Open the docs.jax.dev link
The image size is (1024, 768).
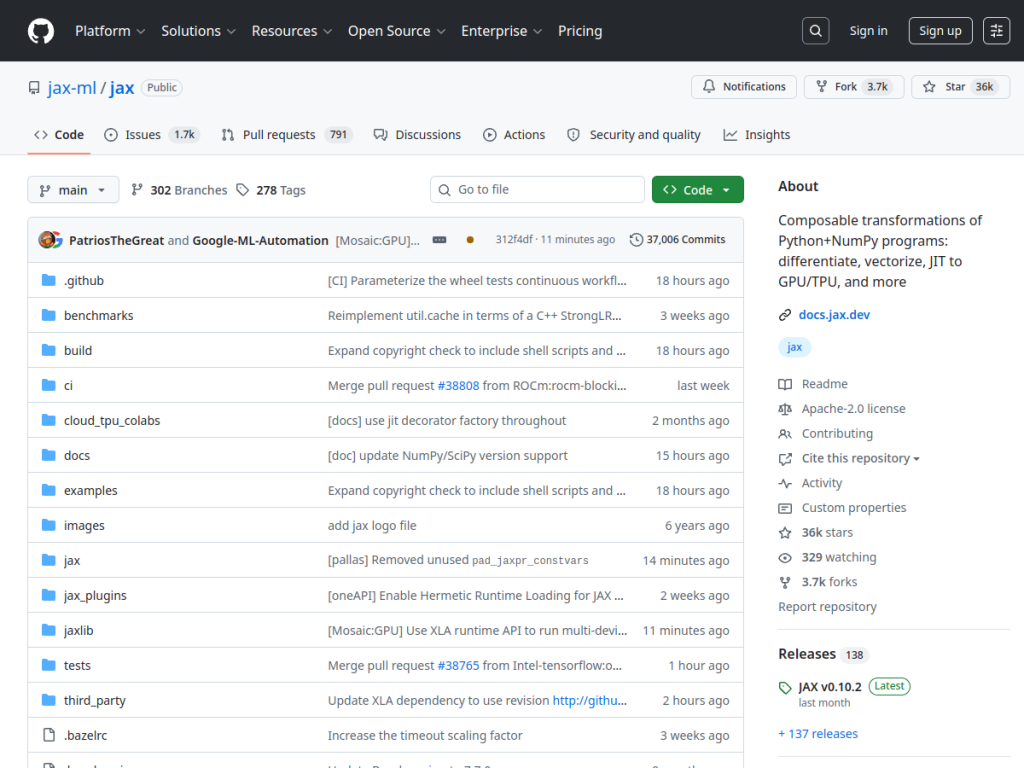(834, 315)
